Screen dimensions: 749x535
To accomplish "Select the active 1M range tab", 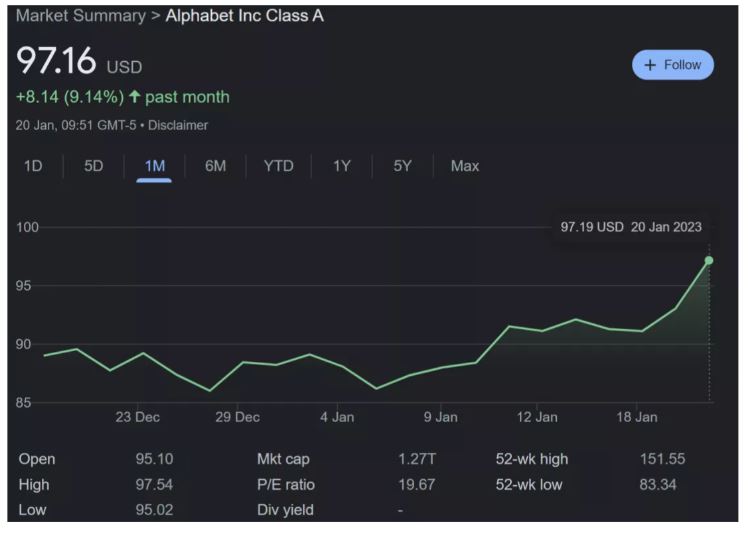I will click(154, 166).
